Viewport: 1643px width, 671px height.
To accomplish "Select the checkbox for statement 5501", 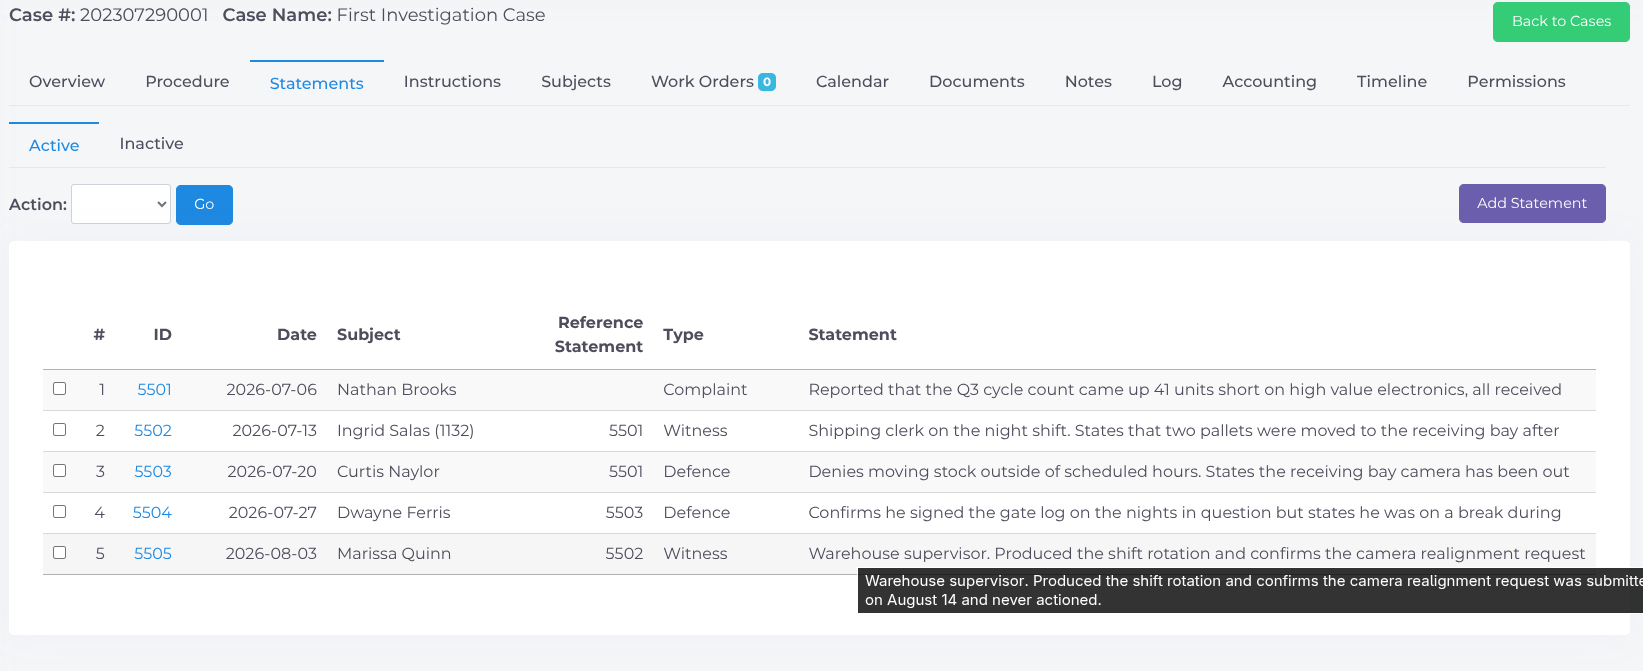I will [x=60, y=389].
